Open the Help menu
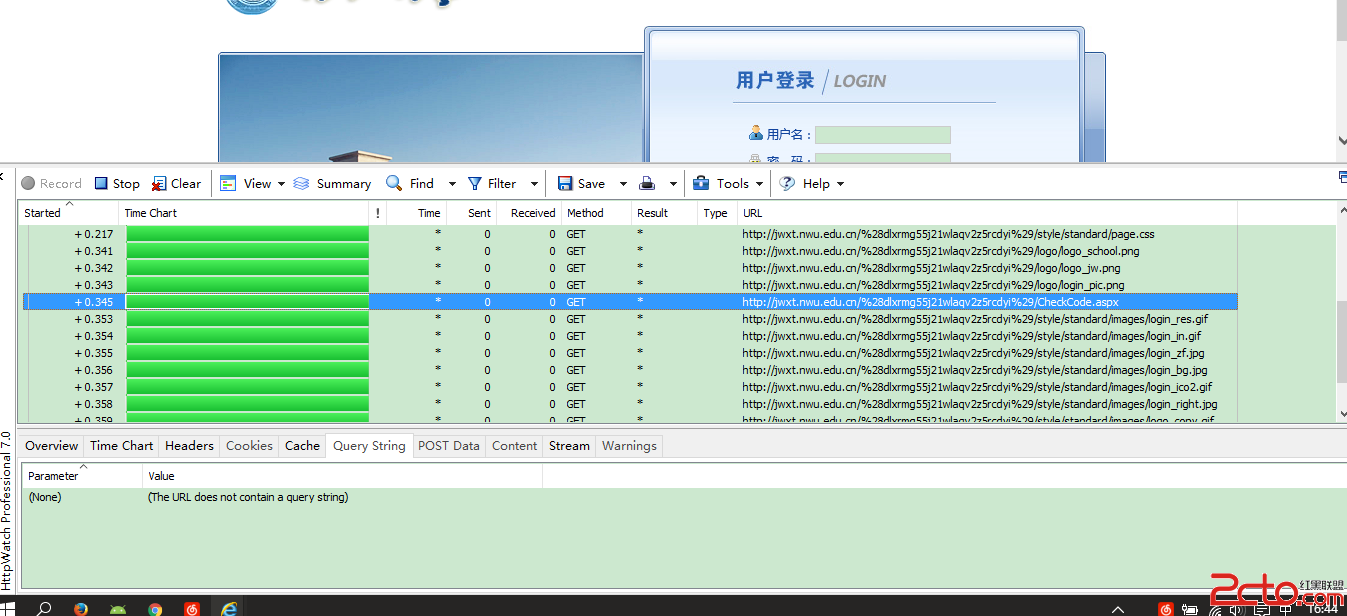Screen dimensions: 1347x616 [805, 183]
